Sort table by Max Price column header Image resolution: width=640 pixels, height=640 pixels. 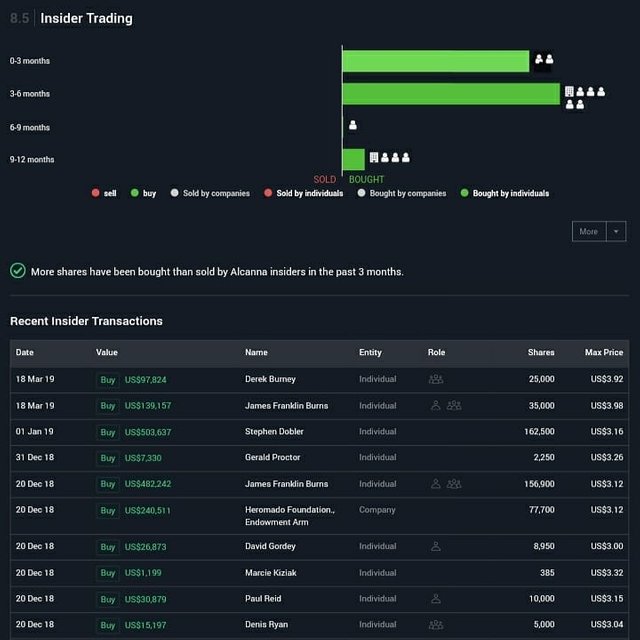(604, 352)
